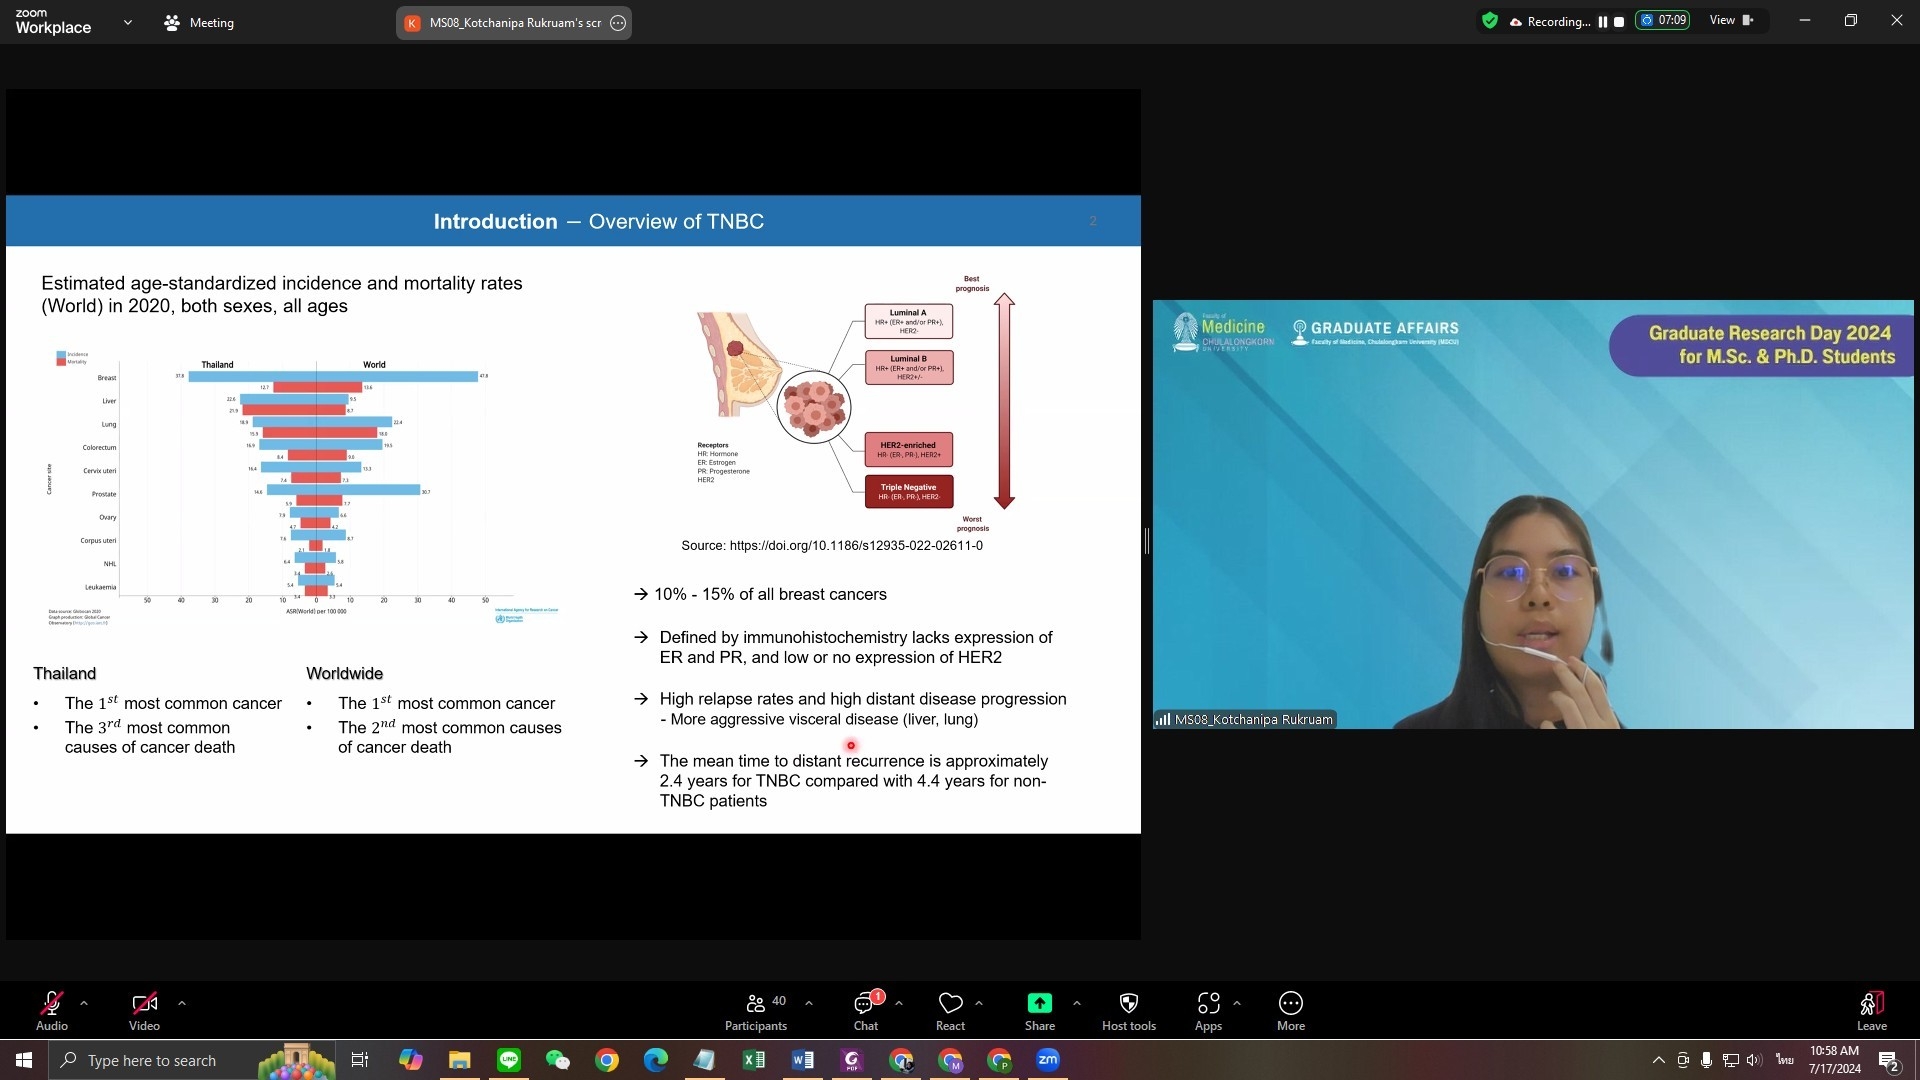Click the green Share screen button
This screenshot has height=1080, width=1920.
coord(1039,1004)
